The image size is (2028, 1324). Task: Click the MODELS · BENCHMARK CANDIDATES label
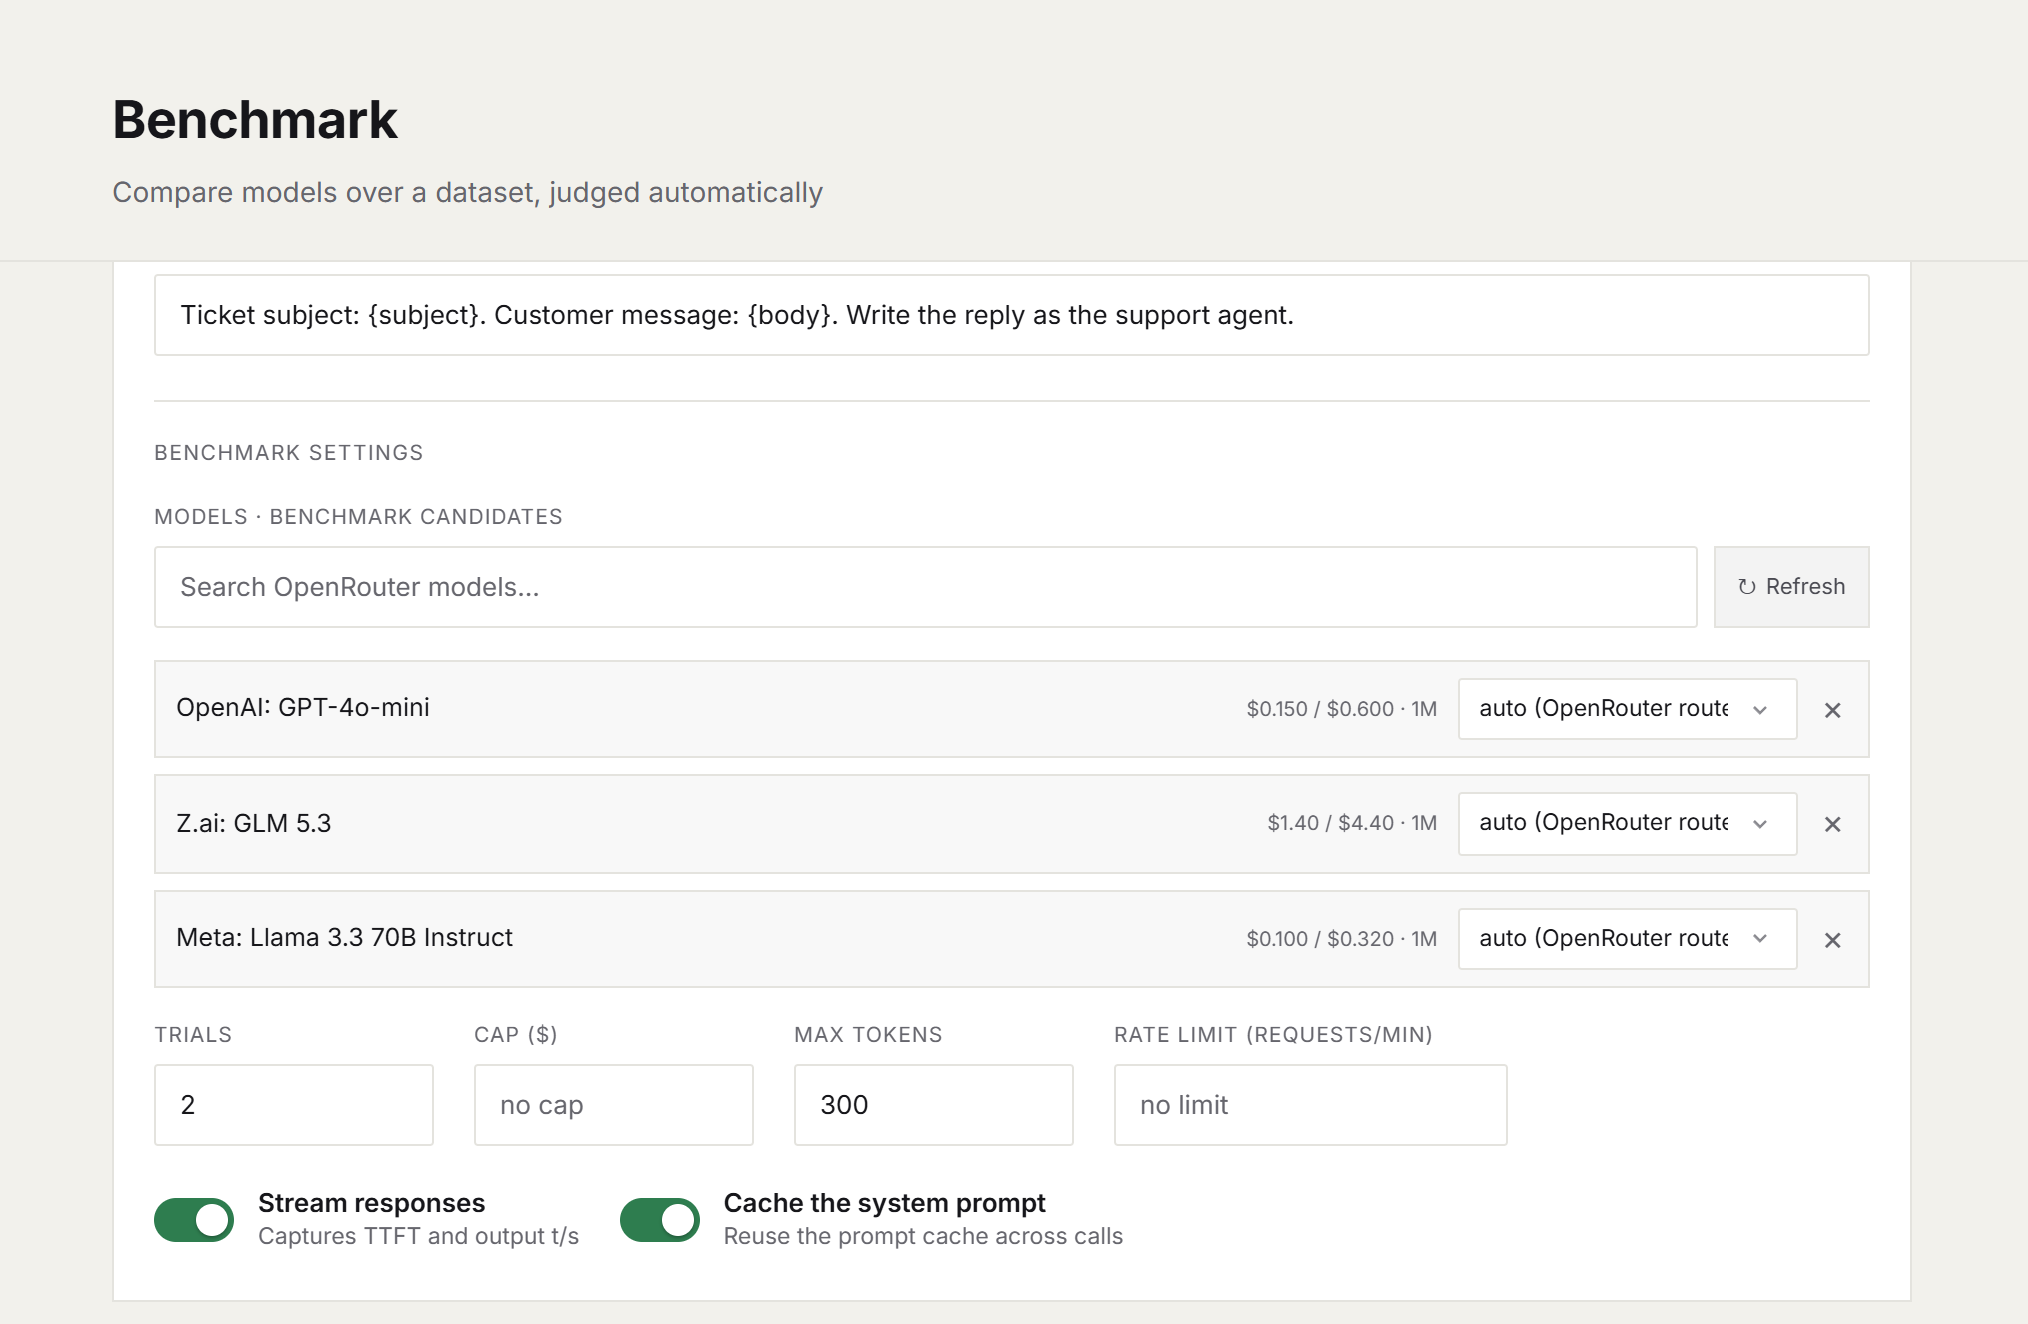click(358, 517)
